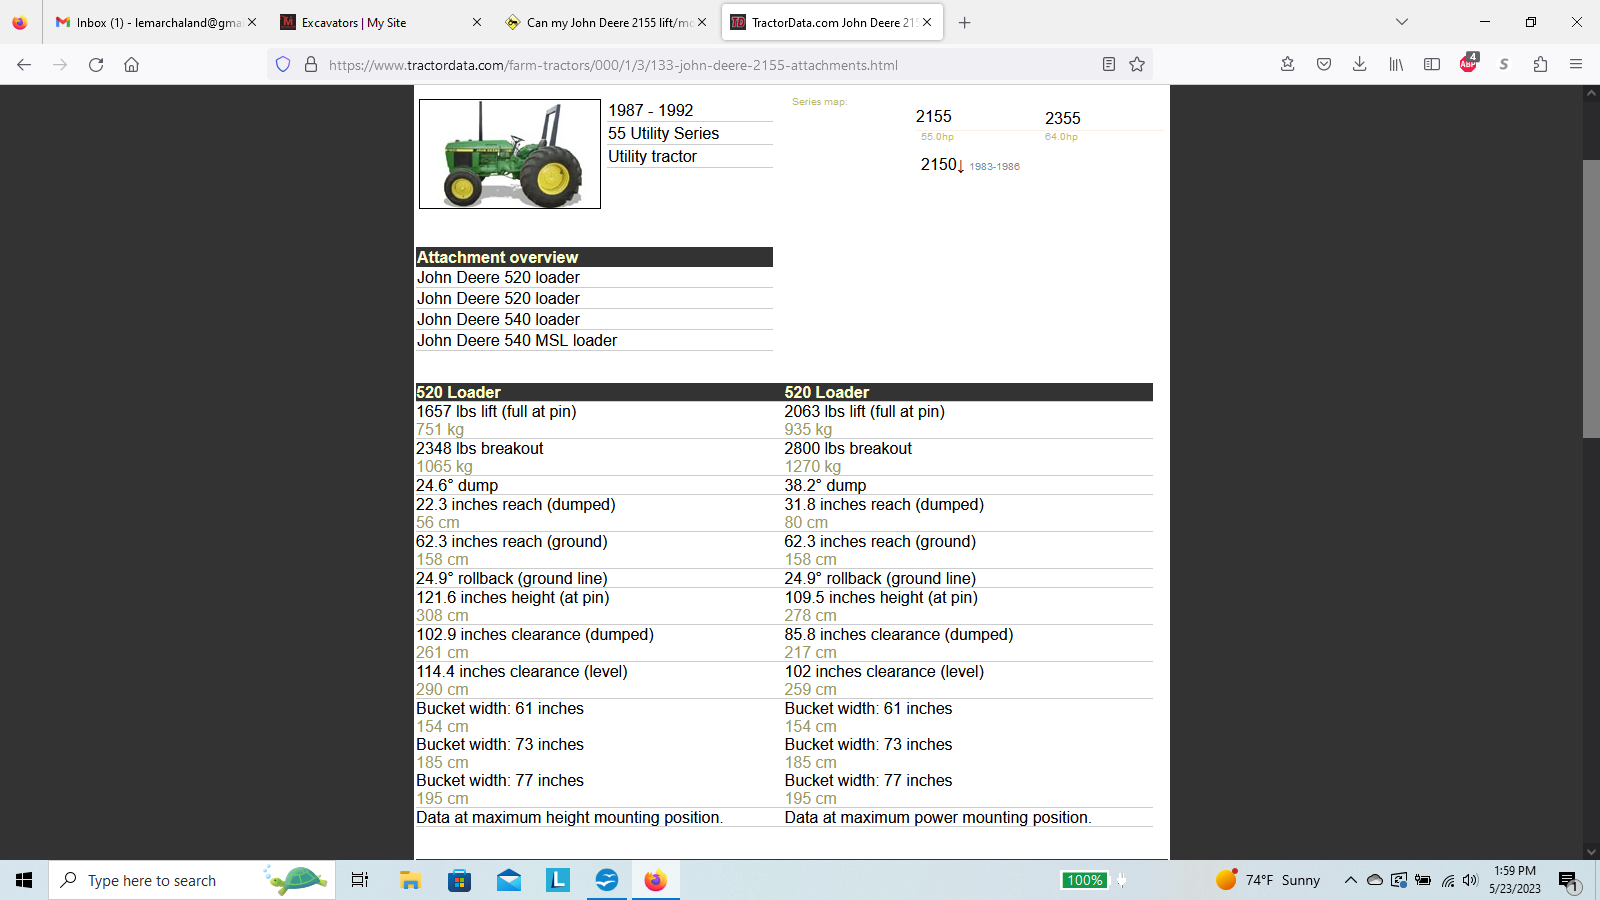Viewport: 1600px width, 900px height.
Task: Open Firefox taskbar icon
Action: pyautogui.click(x=655, y=880)
